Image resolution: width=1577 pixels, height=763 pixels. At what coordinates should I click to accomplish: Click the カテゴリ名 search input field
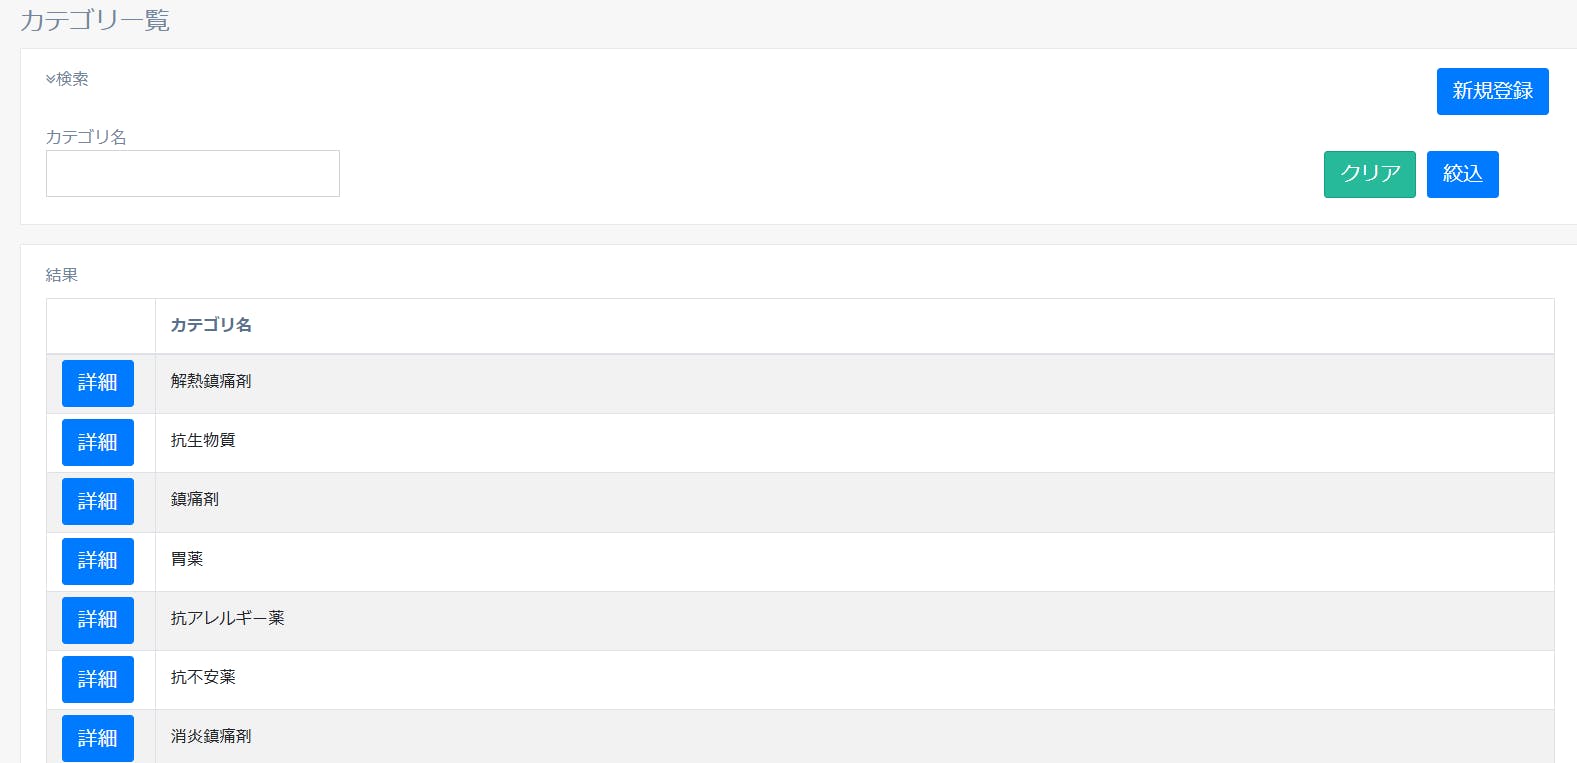point(193,174)
